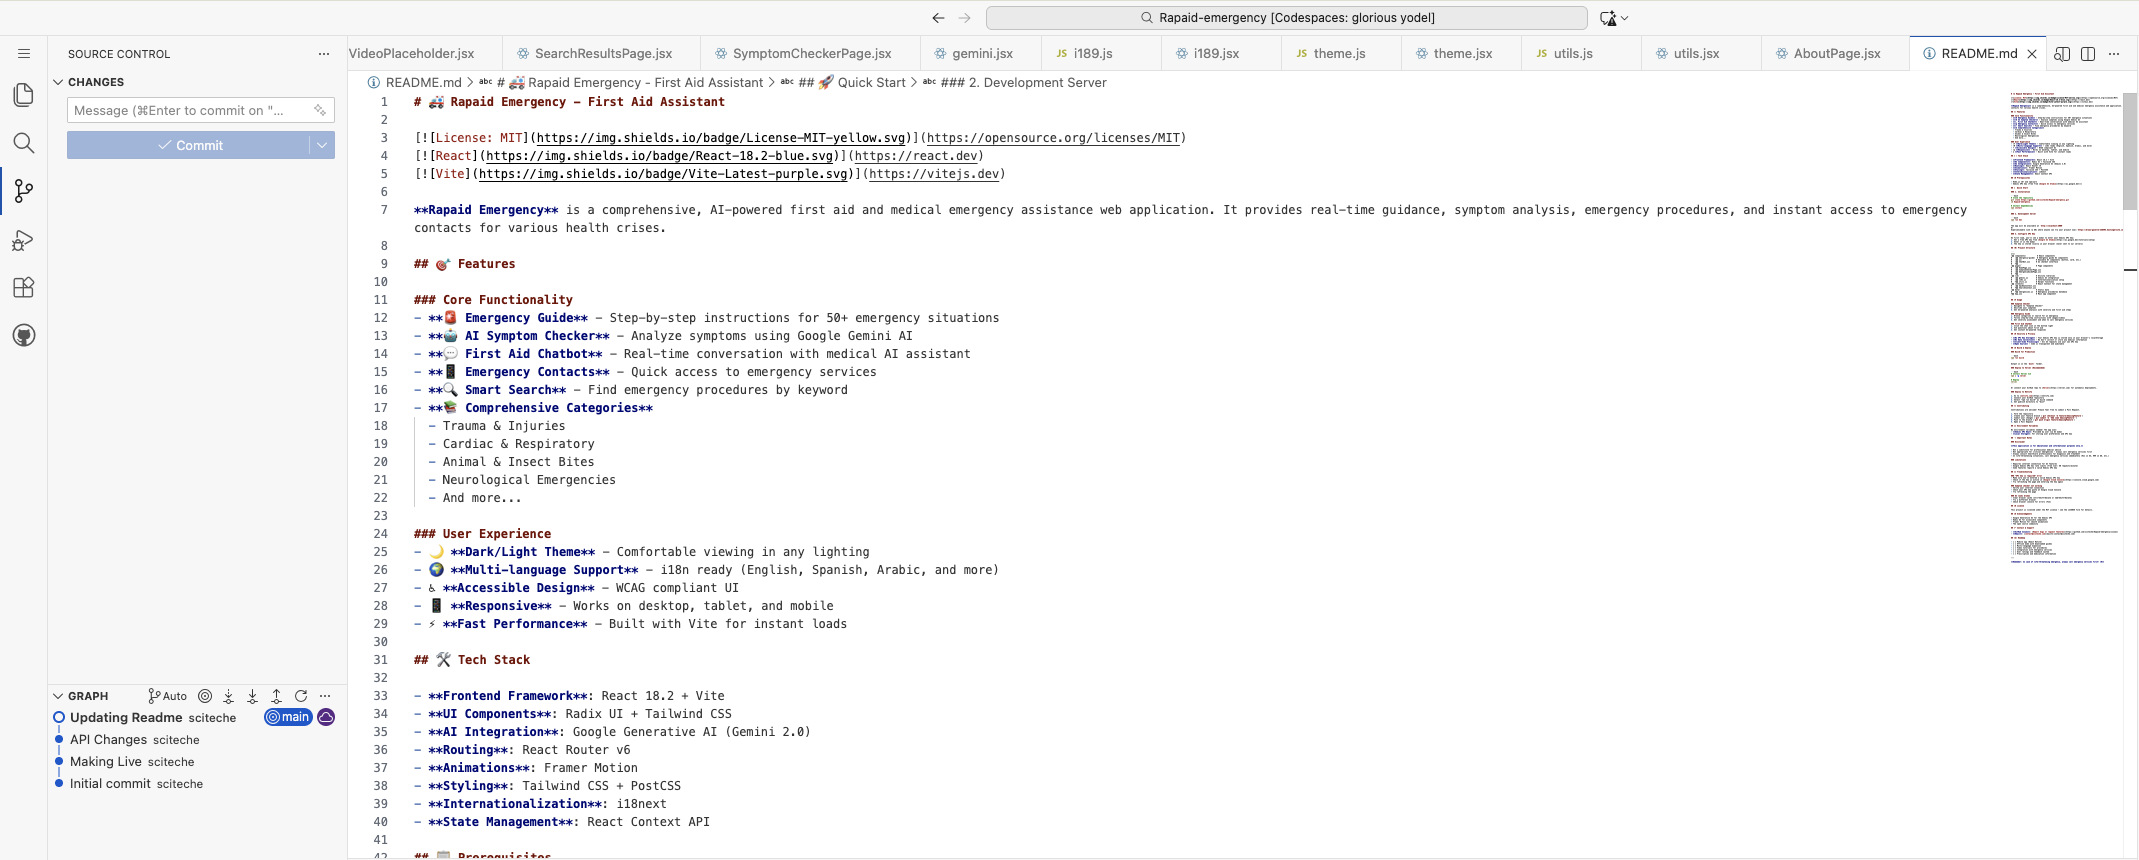This screenshot has width=2139, height=860.
Task: Switch to the AboutPage.jsx tab
Action: [x=1836, y=54]
